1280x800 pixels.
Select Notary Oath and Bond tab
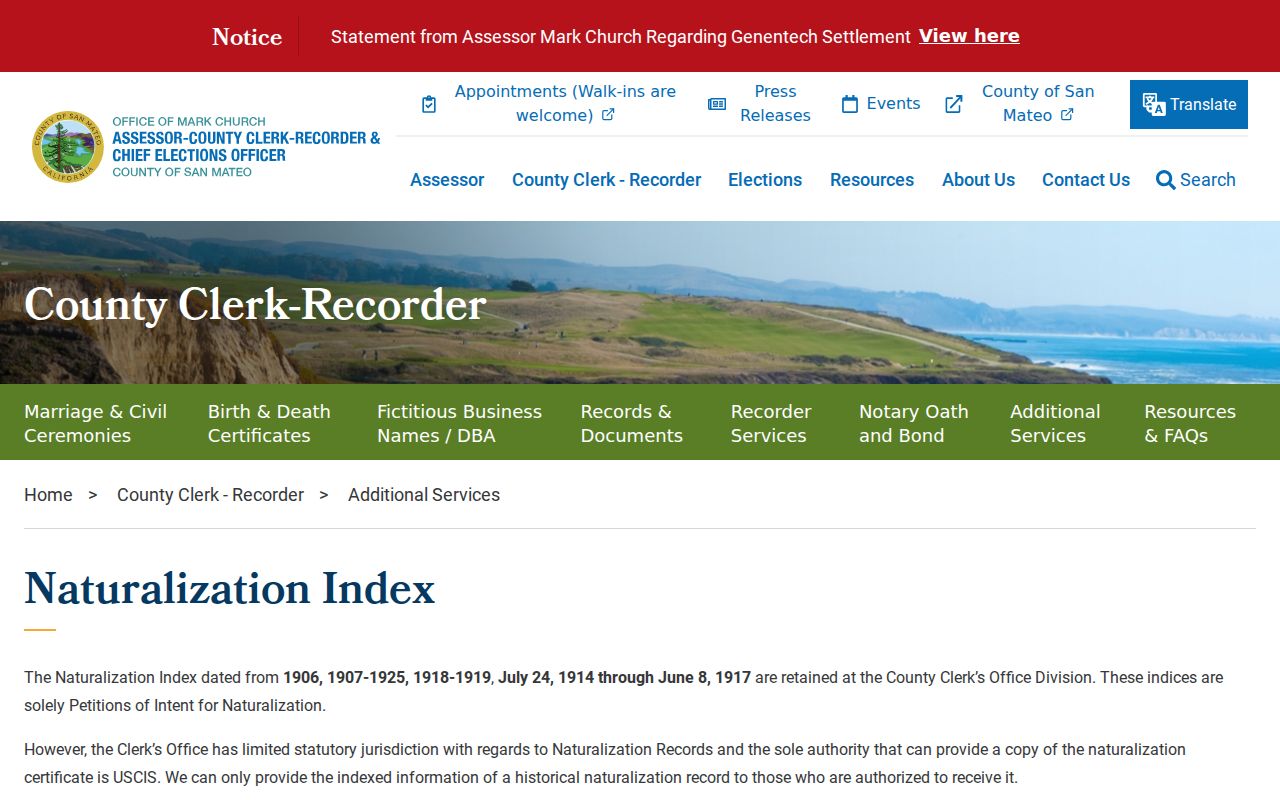coord(914,423)
